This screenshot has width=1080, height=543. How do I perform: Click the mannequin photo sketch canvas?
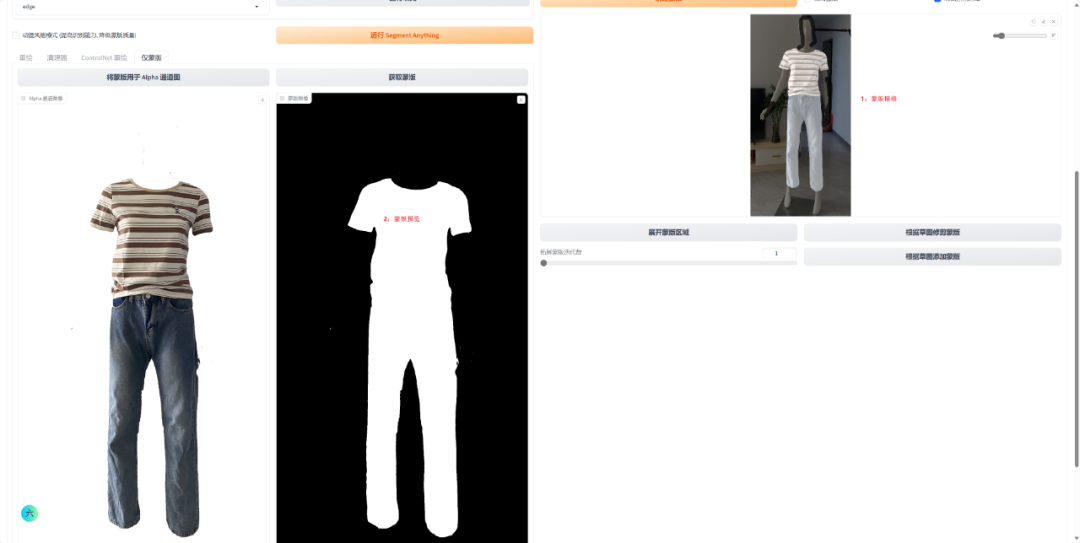point(800,115)
